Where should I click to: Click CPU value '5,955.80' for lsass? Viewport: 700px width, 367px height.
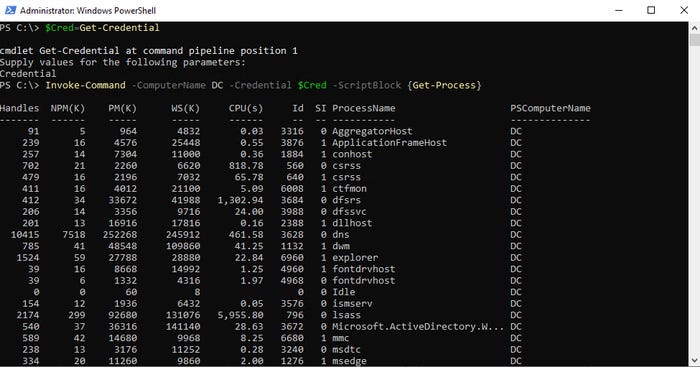pos(241,315)
